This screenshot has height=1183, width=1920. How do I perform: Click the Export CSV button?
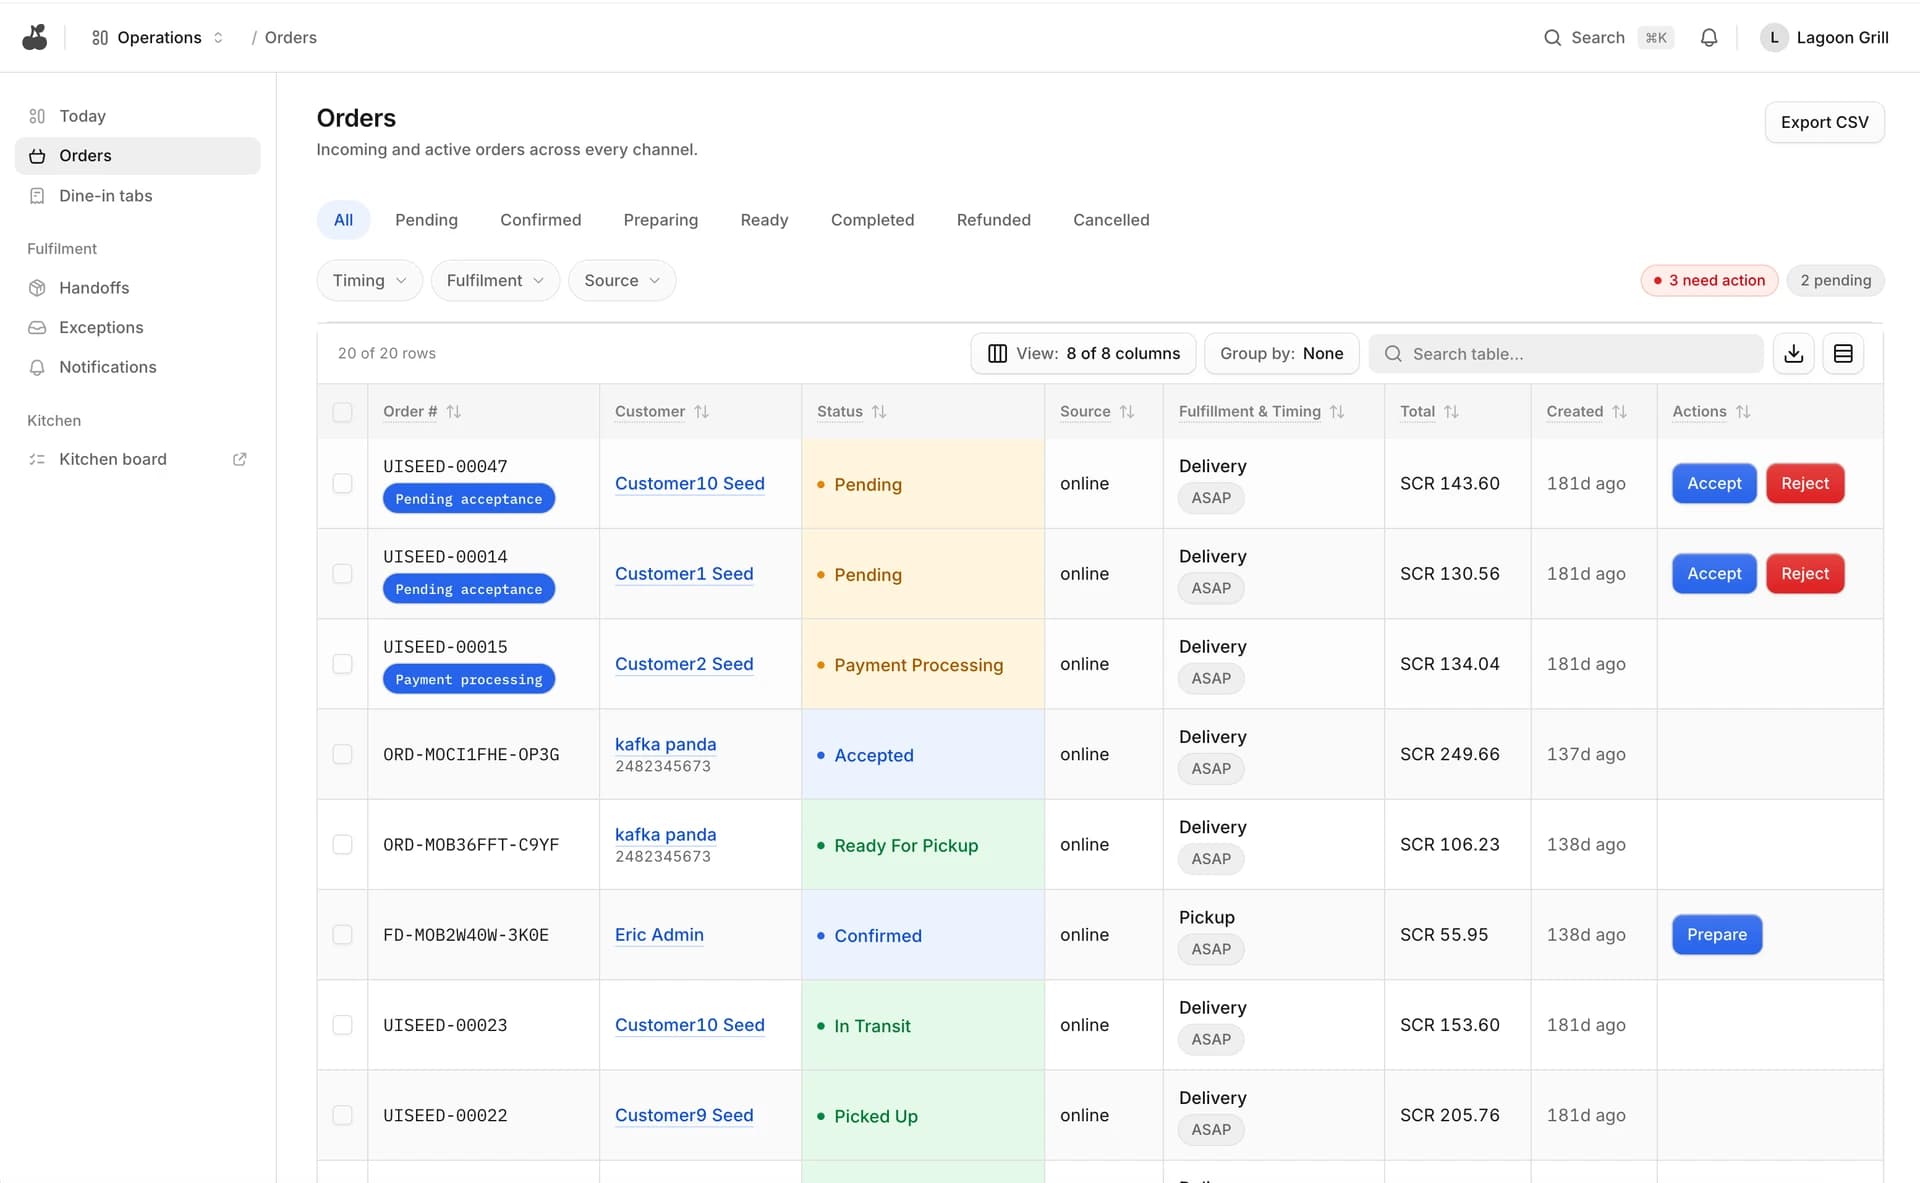click(x=1824, y=122)
